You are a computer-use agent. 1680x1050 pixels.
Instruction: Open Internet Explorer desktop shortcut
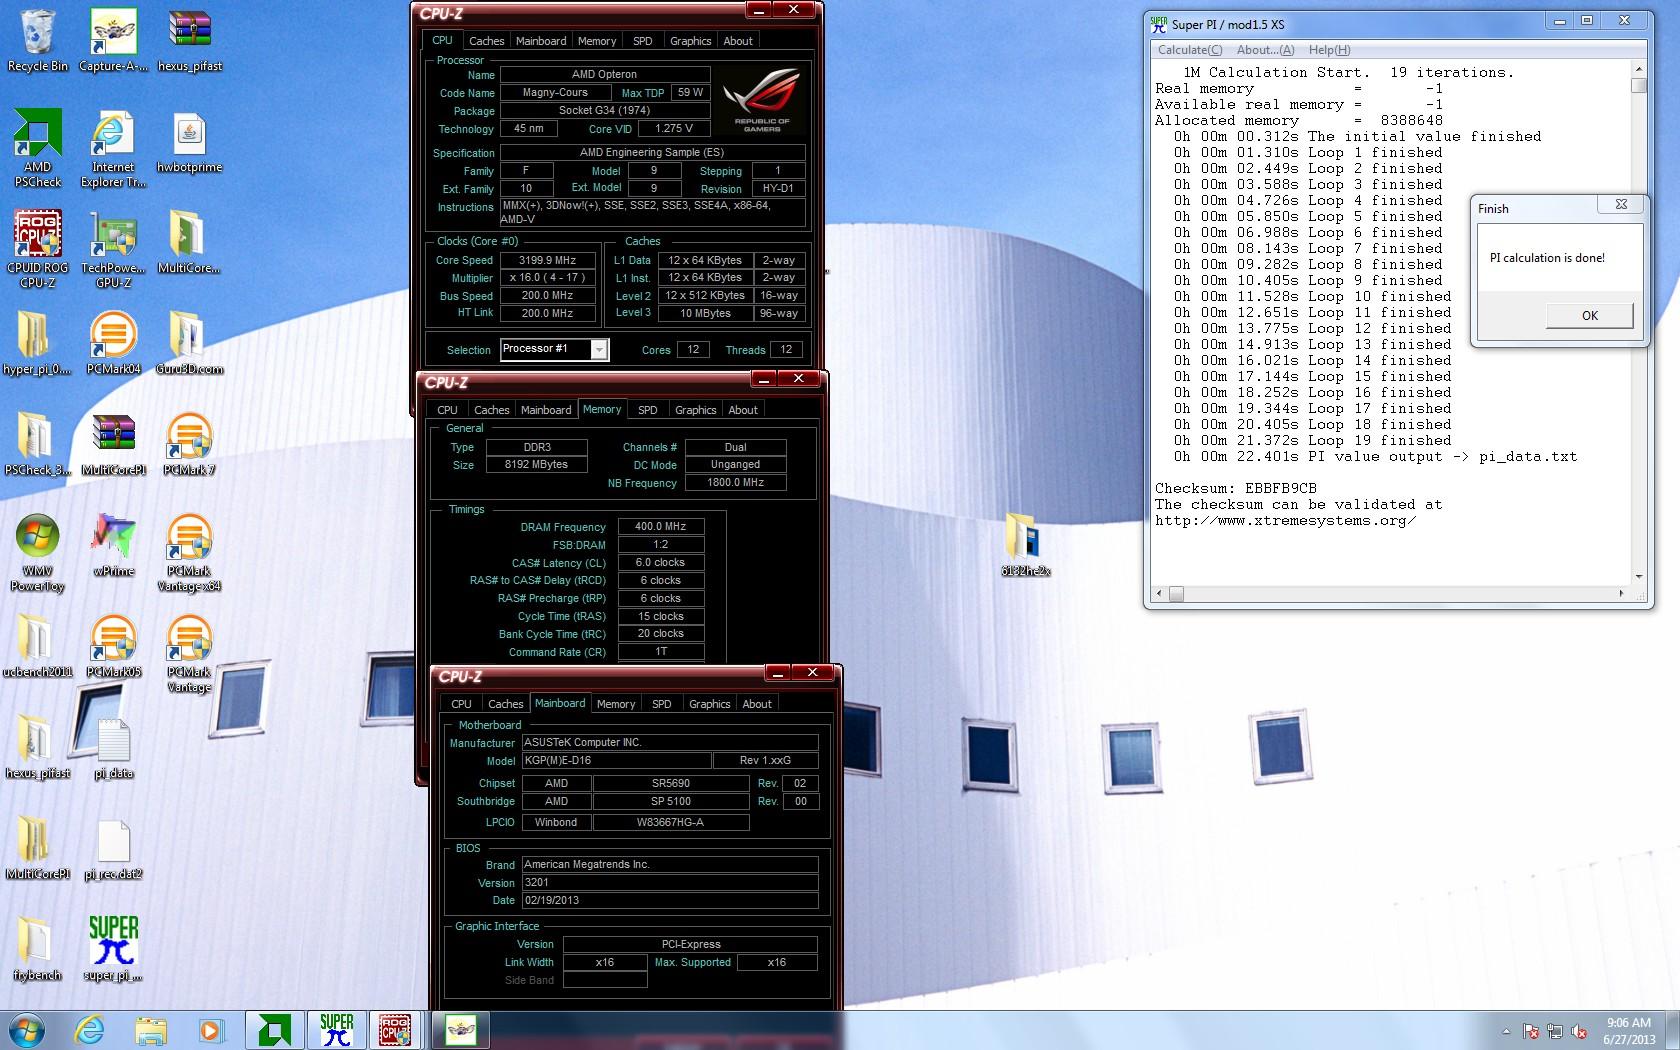pyautogui.click(x=113, y=148)
